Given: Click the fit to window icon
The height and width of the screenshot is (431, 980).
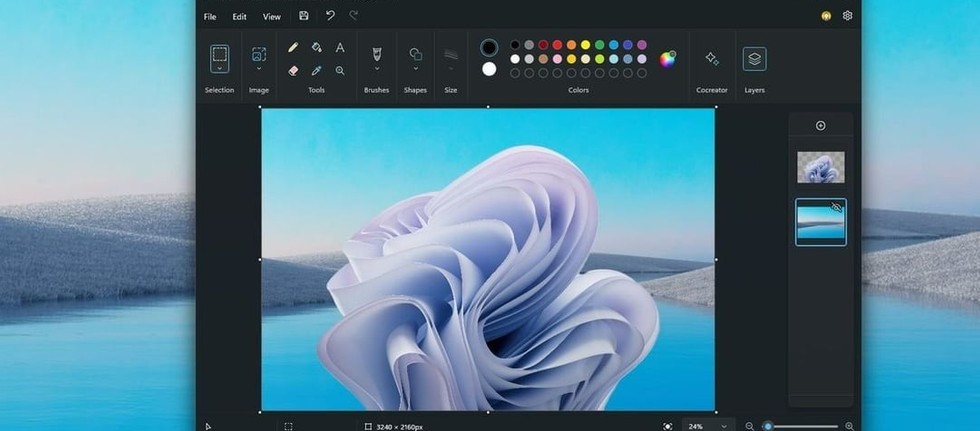Looking at the screenshot, I should 668,426.
